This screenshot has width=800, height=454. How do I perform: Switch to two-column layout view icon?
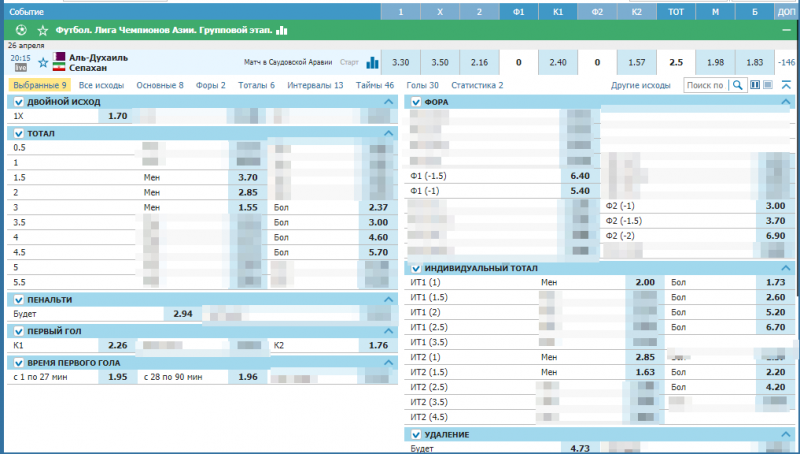point(753,86)
